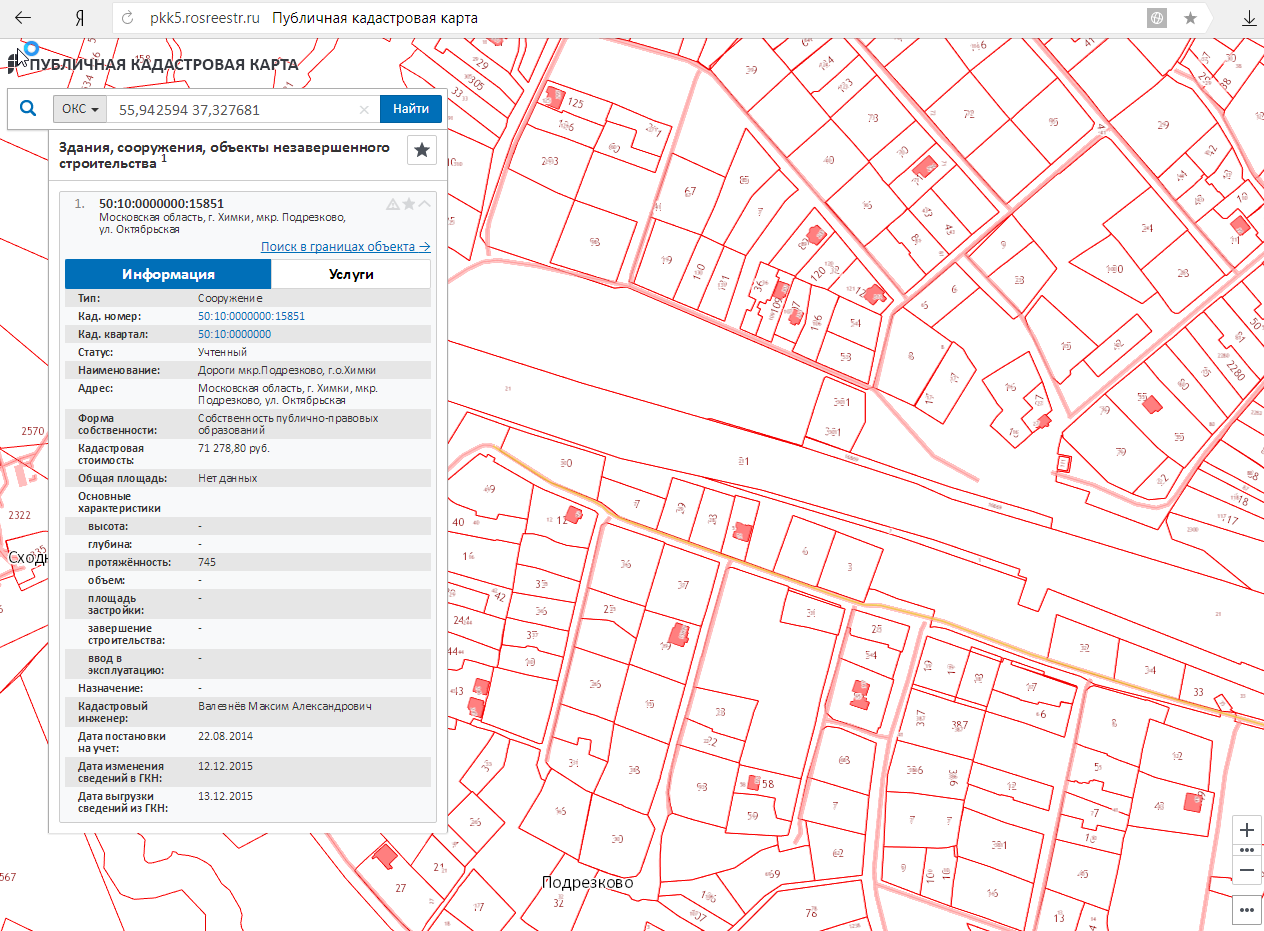Screen dimensions: 1264x931
Task: Open cadastral number 50:10:0000000:15851 link
Action: 251,316
